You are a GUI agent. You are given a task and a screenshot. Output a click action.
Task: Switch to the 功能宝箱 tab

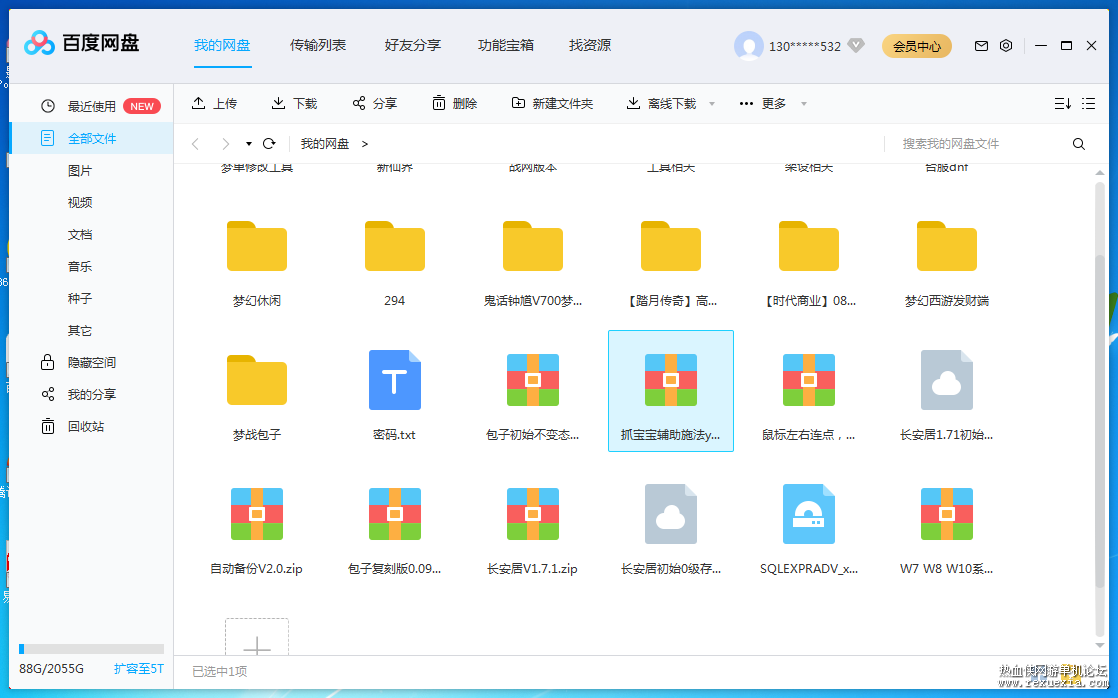click(506, 46)
